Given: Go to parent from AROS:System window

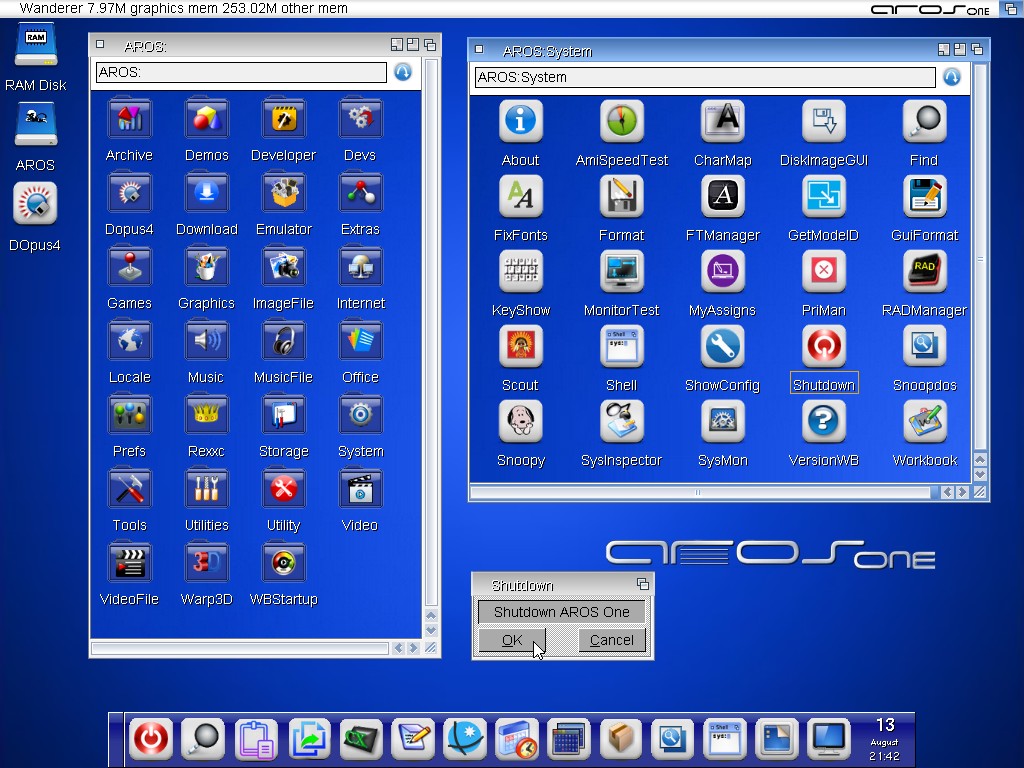Looking at the screenshot, I should [952, 77].
